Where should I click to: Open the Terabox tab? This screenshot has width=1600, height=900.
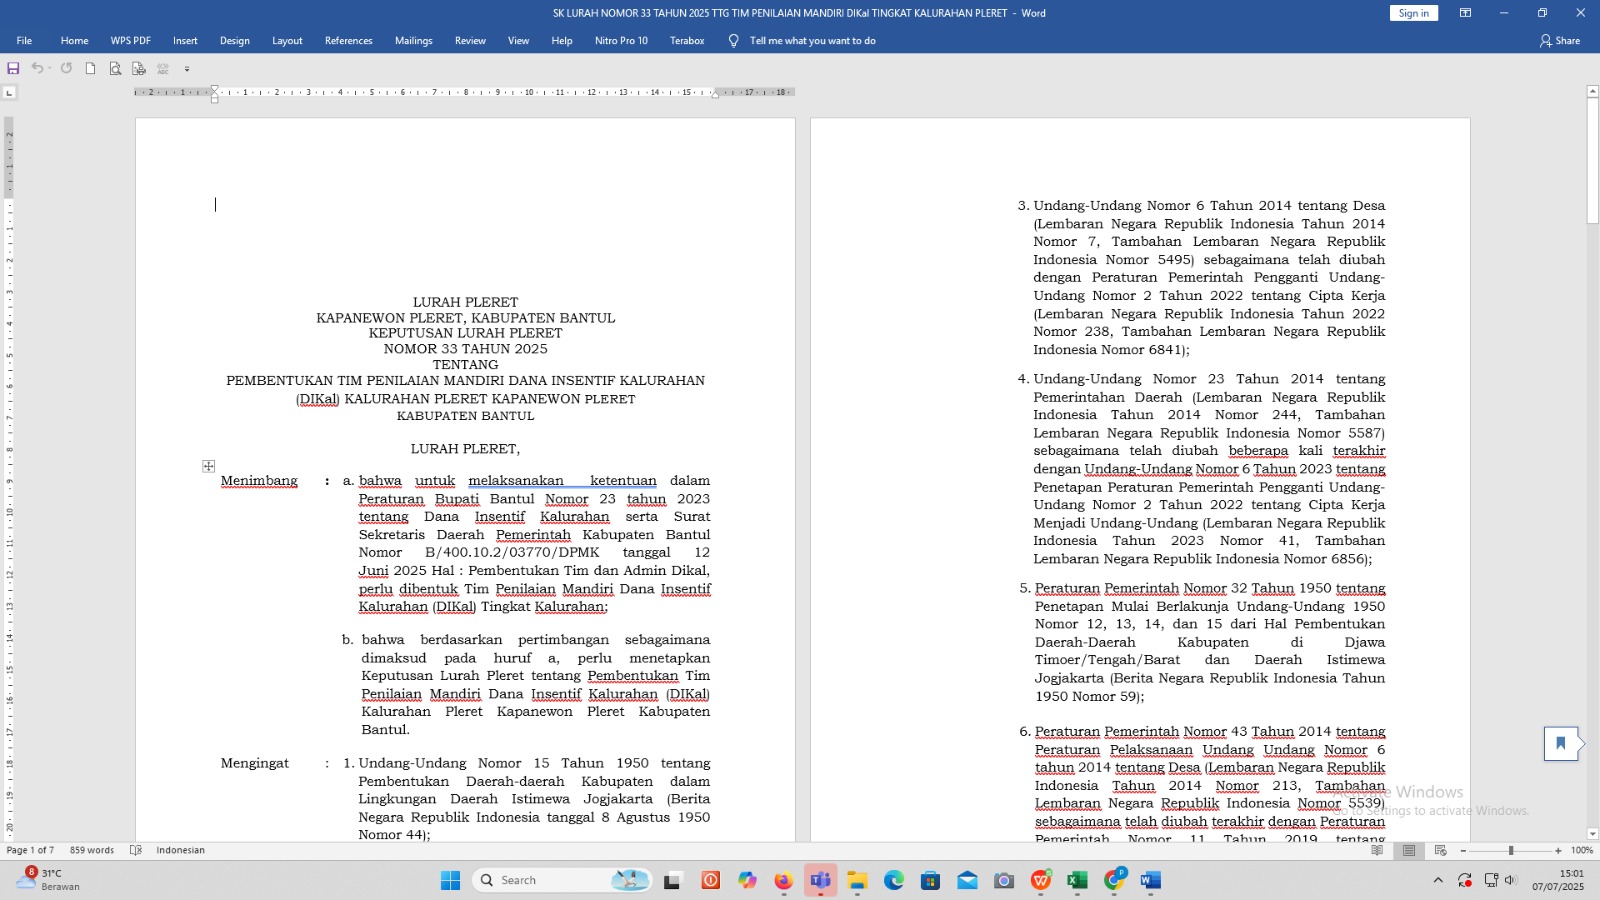coord(687,41)
